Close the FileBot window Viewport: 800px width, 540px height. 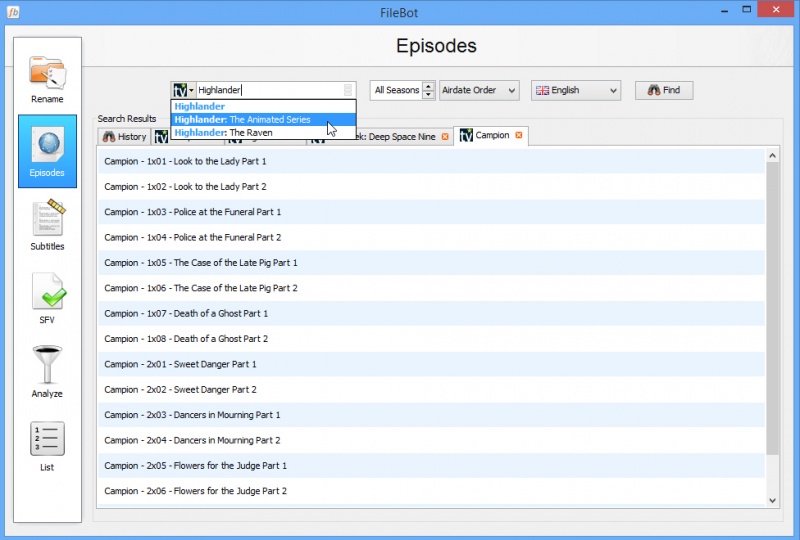coord(776,10)
